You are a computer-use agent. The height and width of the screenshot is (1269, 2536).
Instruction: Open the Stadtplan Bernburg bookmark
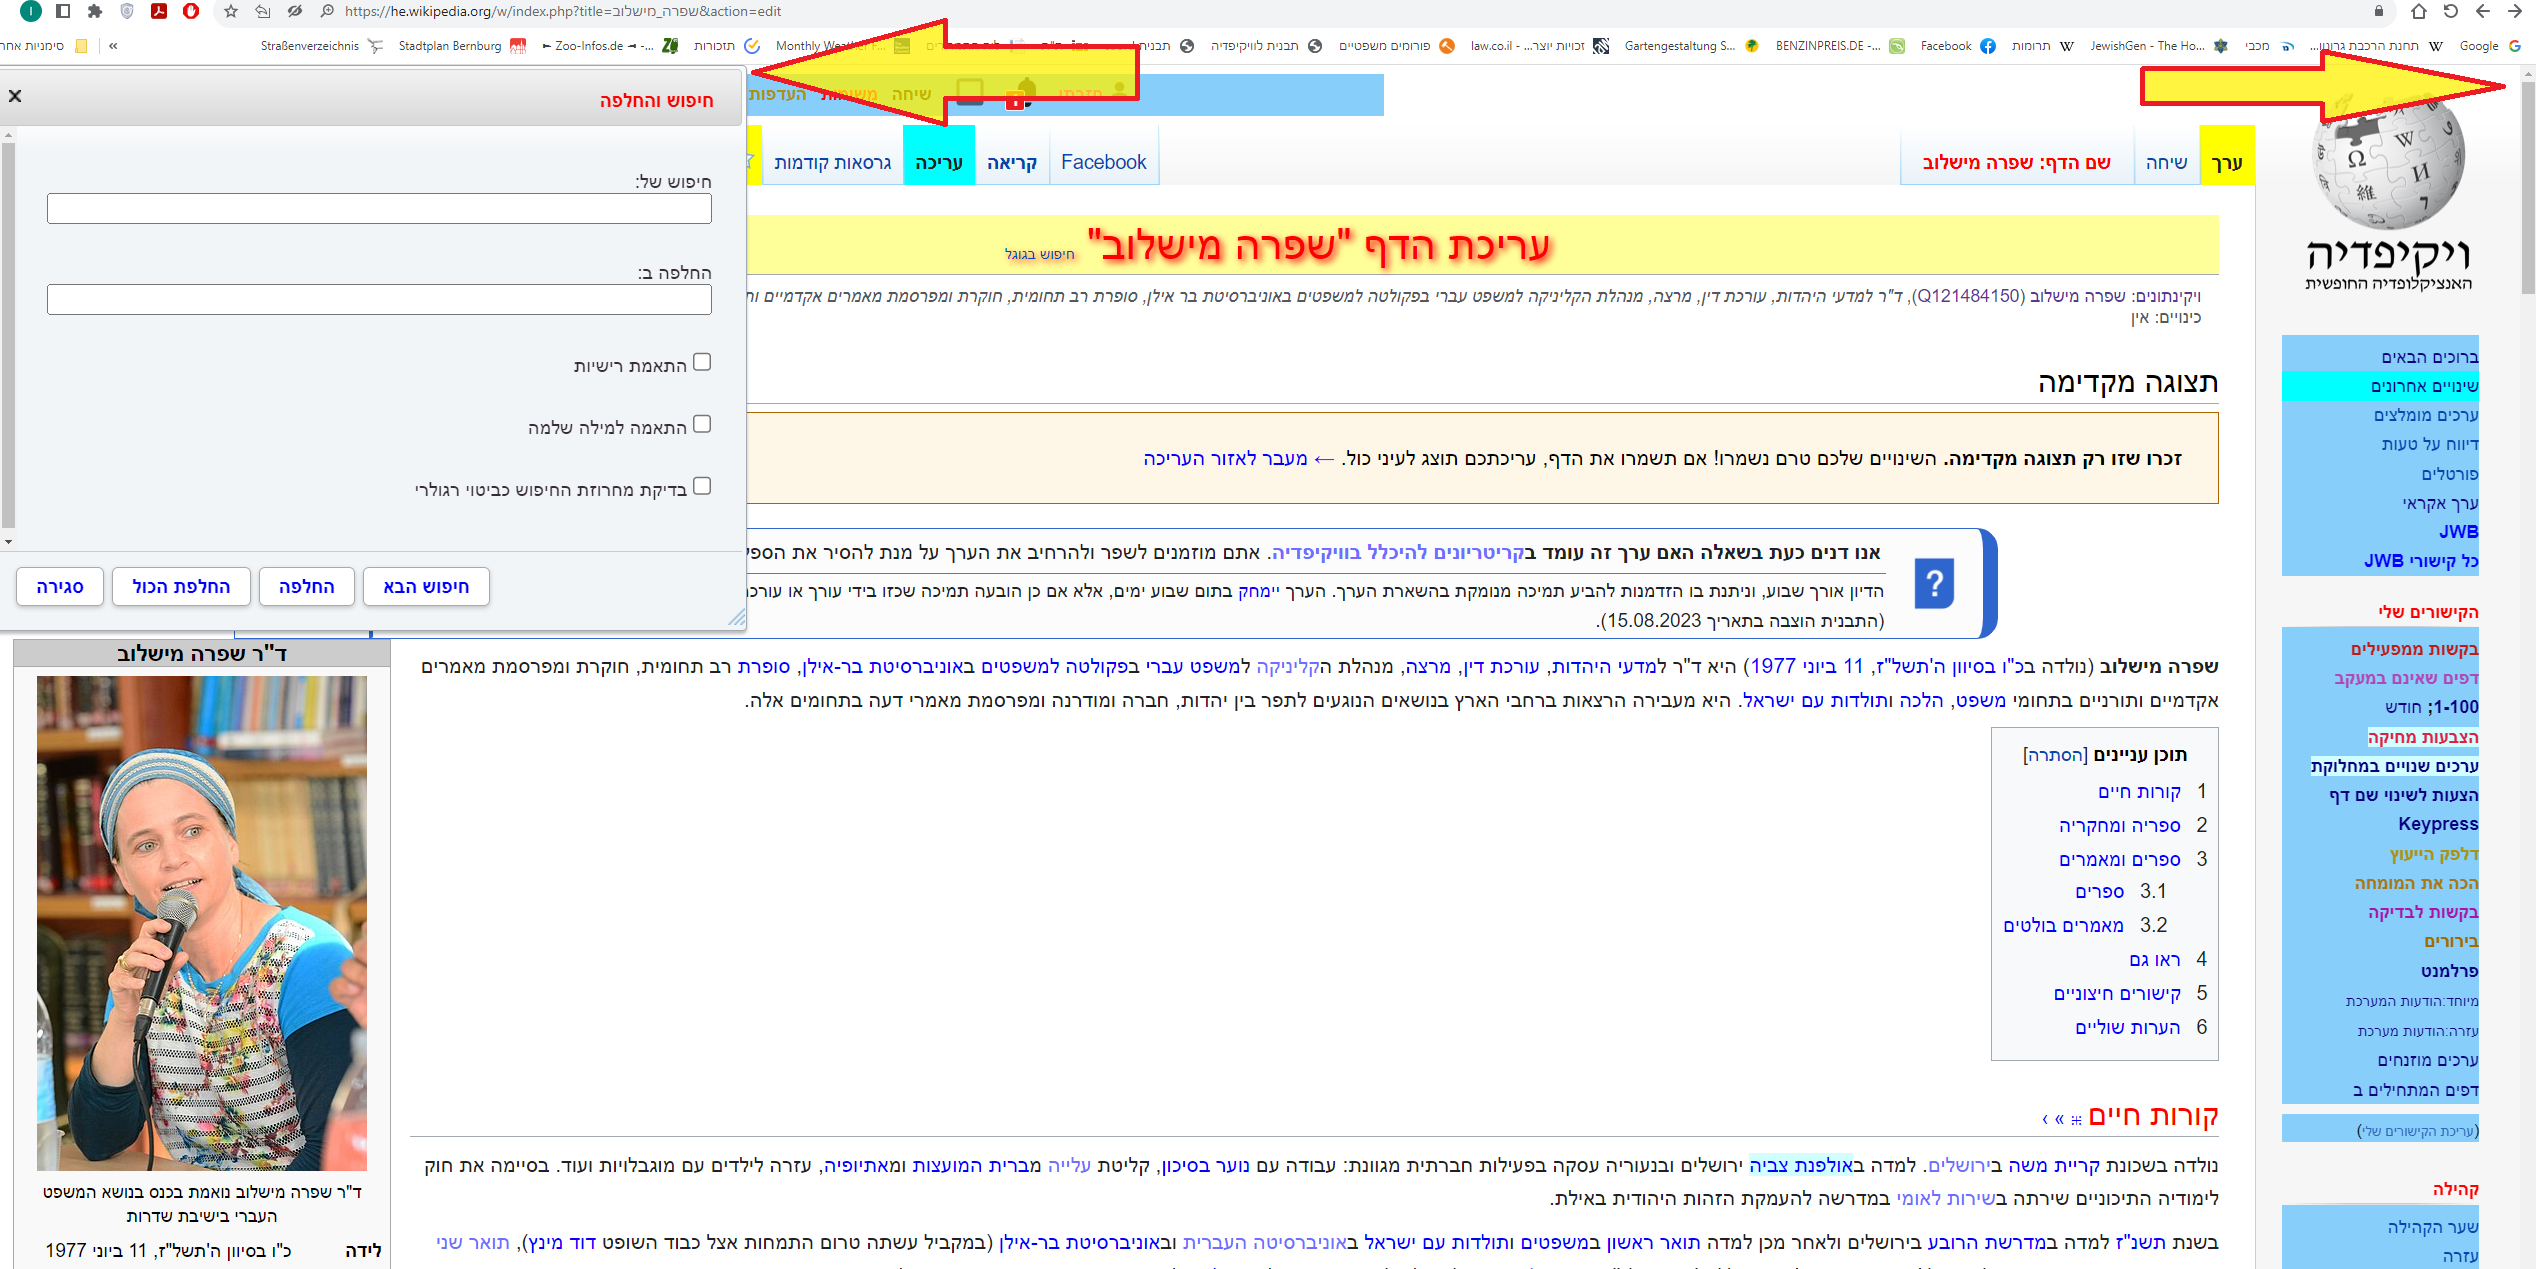point(462,46)
